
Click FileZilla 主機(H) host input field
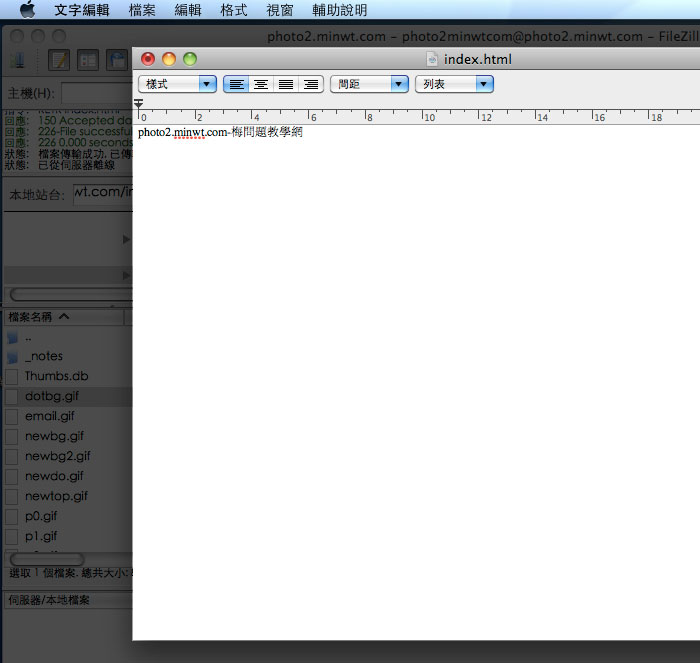coord(97,93)
